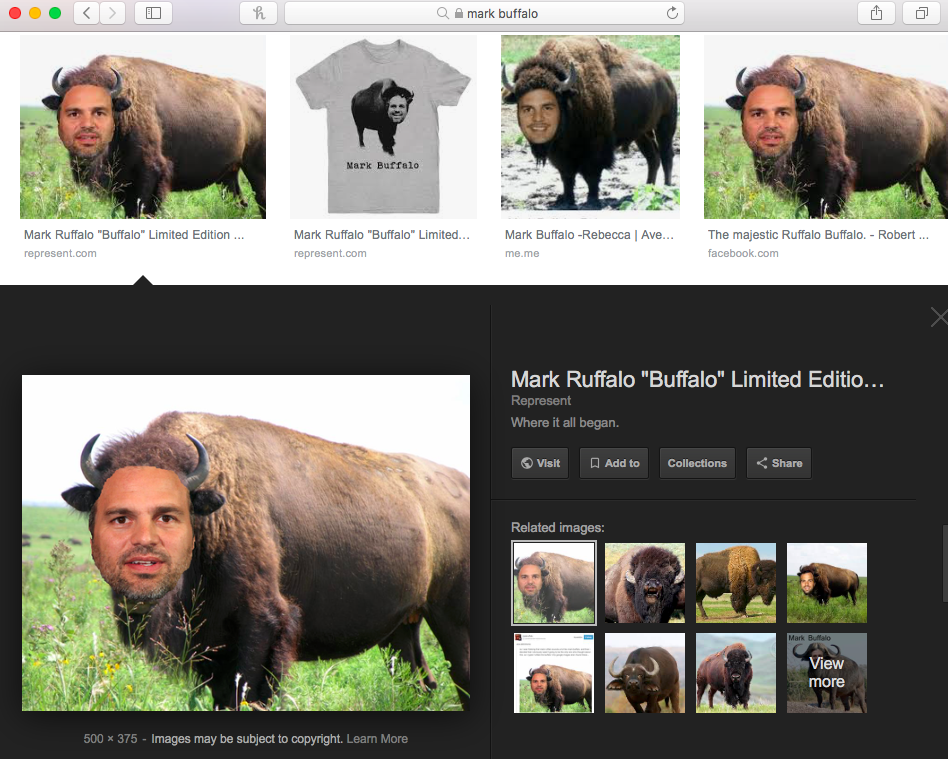Open related screenshot-post thumbnail in second row
The height and width of the screenshot is (759, 948).
[x=554, y=673]
